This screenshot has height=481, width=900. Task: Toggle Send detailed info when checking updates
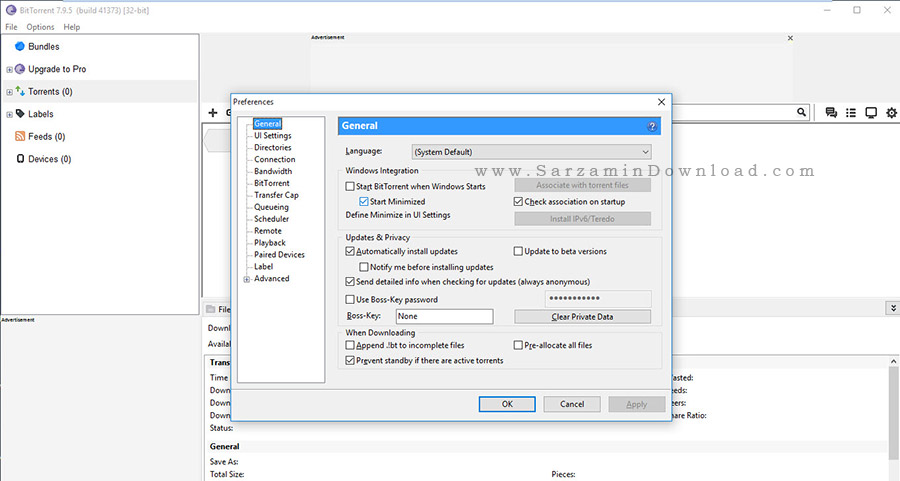(350, 282)
